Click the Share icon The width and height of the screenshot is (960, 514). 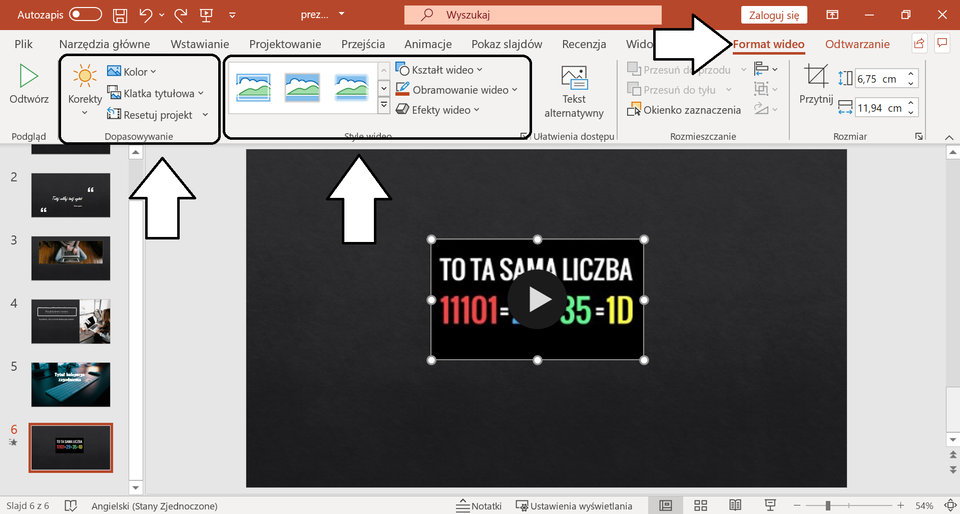tap(918, 43)
